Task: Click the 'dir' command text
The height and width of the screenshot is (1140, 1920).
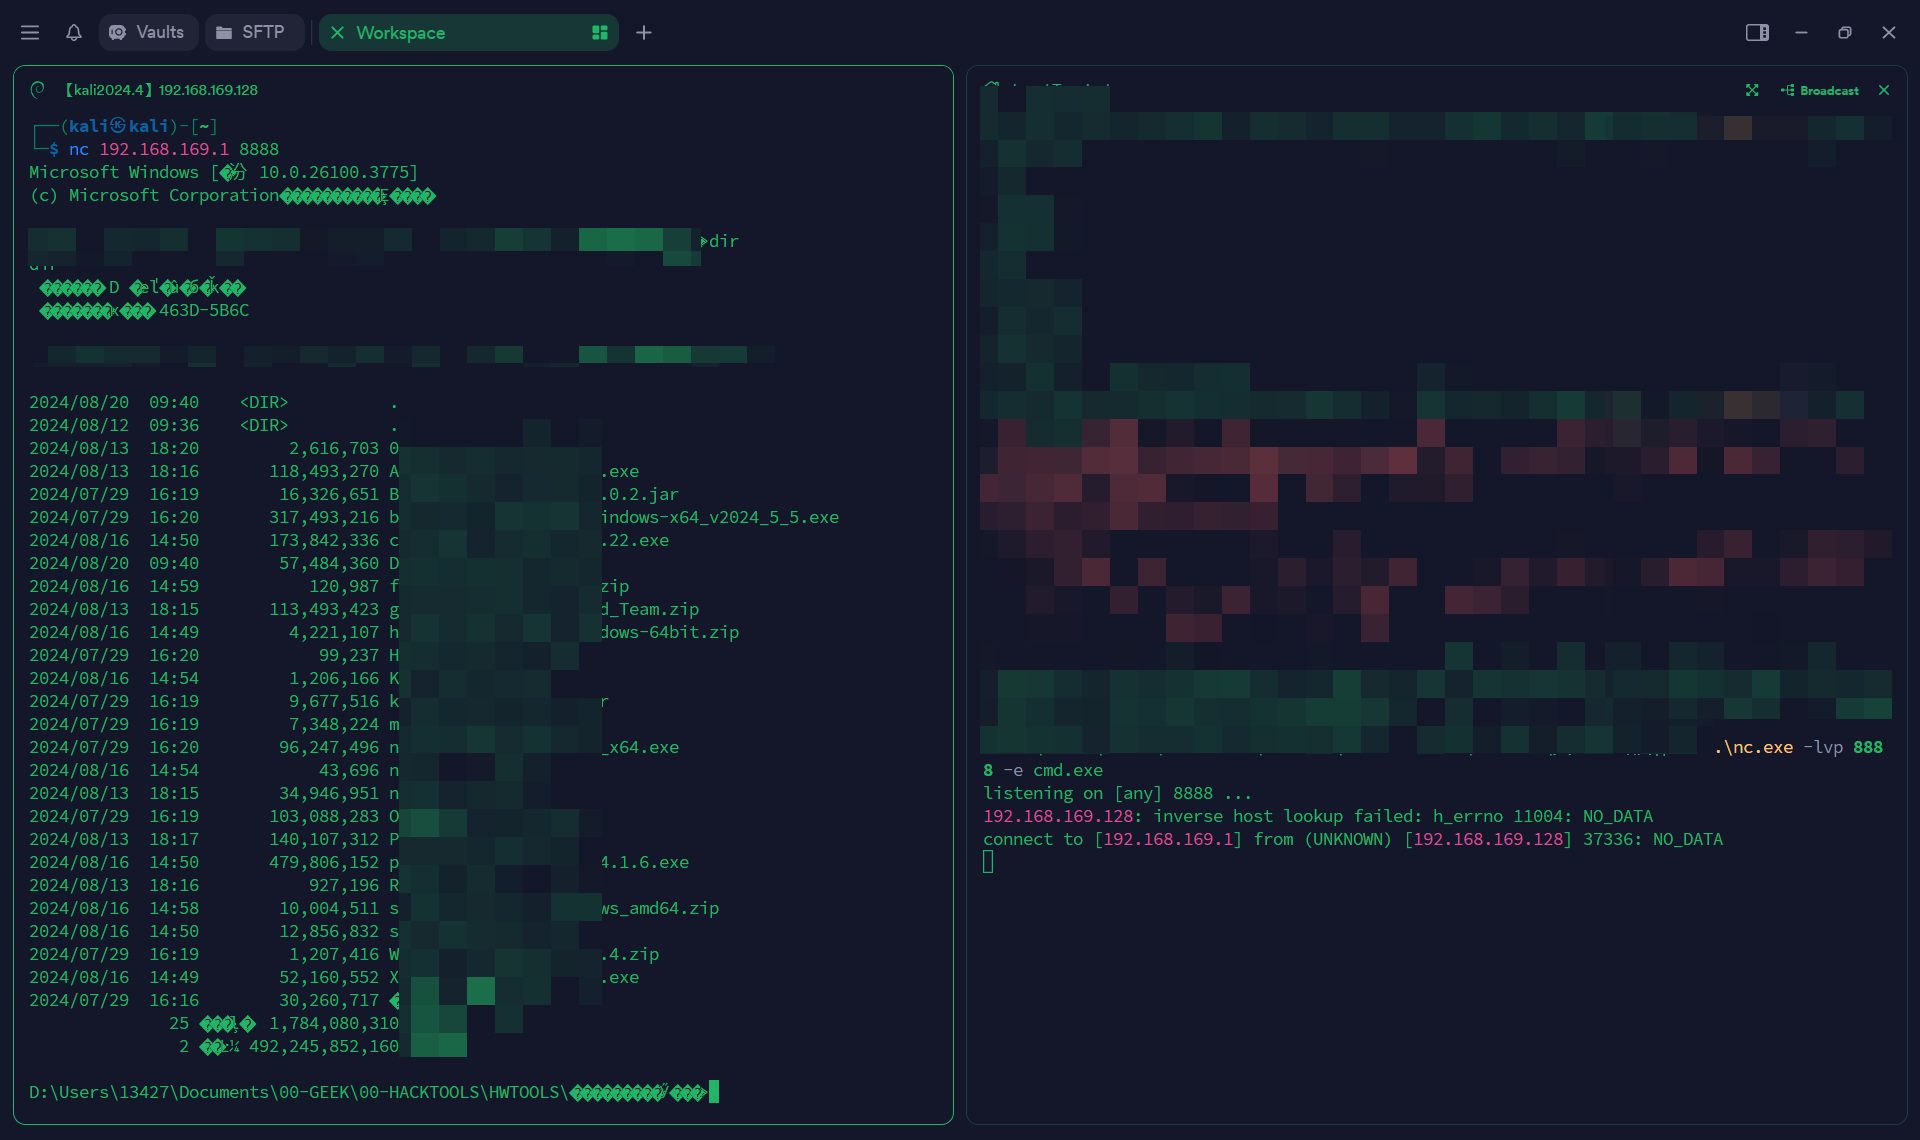Action: click(x=724, y=241)
